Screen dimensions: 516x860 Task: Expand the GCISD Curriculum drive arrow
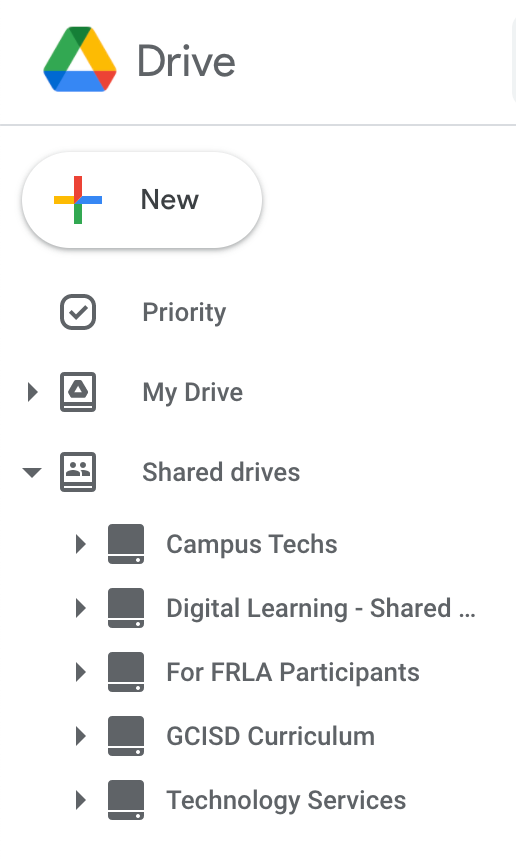pyautogui.click(x=81, y=736)
